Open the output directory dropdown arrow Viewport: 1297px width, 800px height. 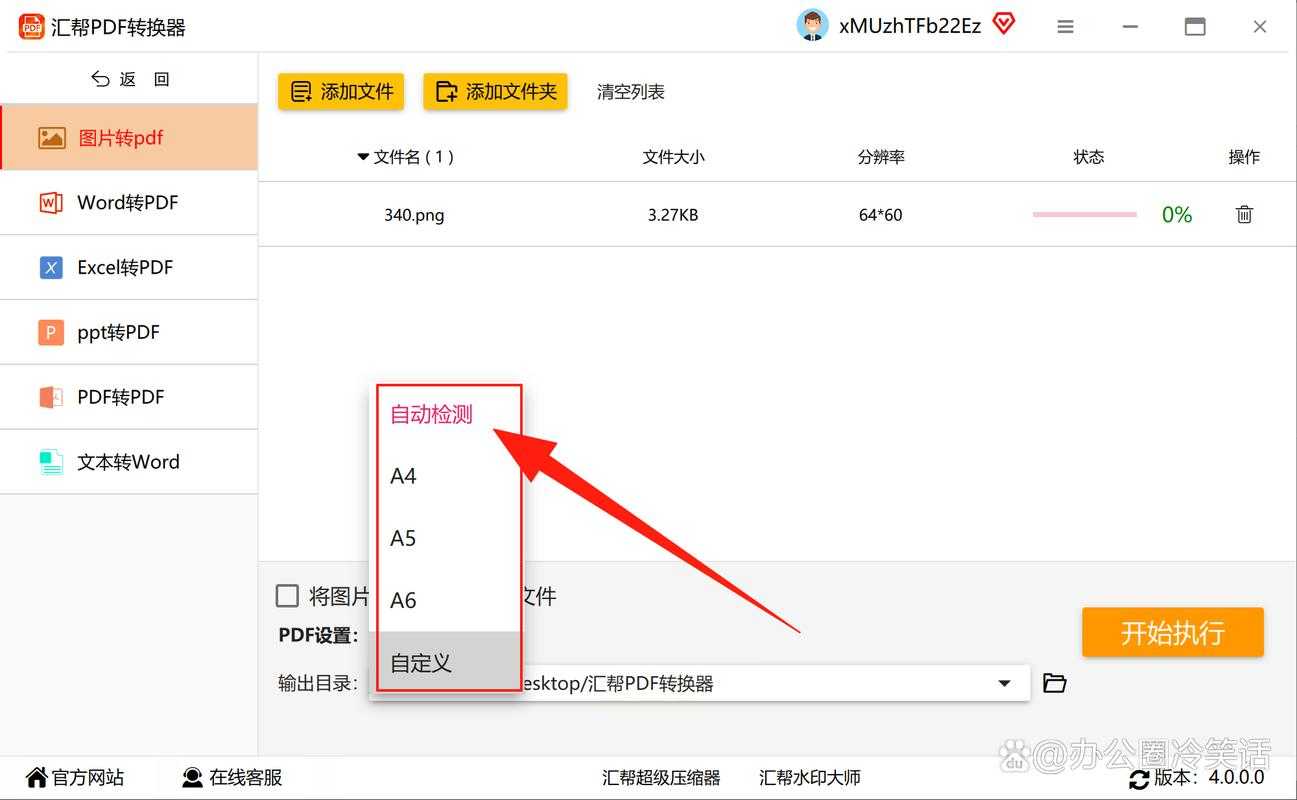[1005, 683]
